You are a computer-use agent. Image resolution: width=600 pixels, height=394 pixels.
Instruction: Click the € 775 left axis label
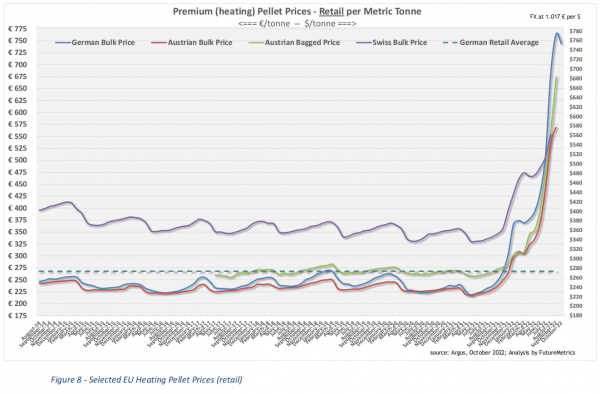18,29
